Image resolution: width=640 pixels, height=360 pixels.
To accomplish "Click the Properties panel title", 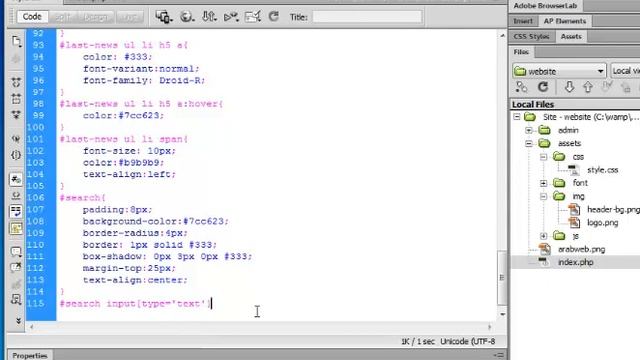I will pyautogui.click(x=30, y=356).
